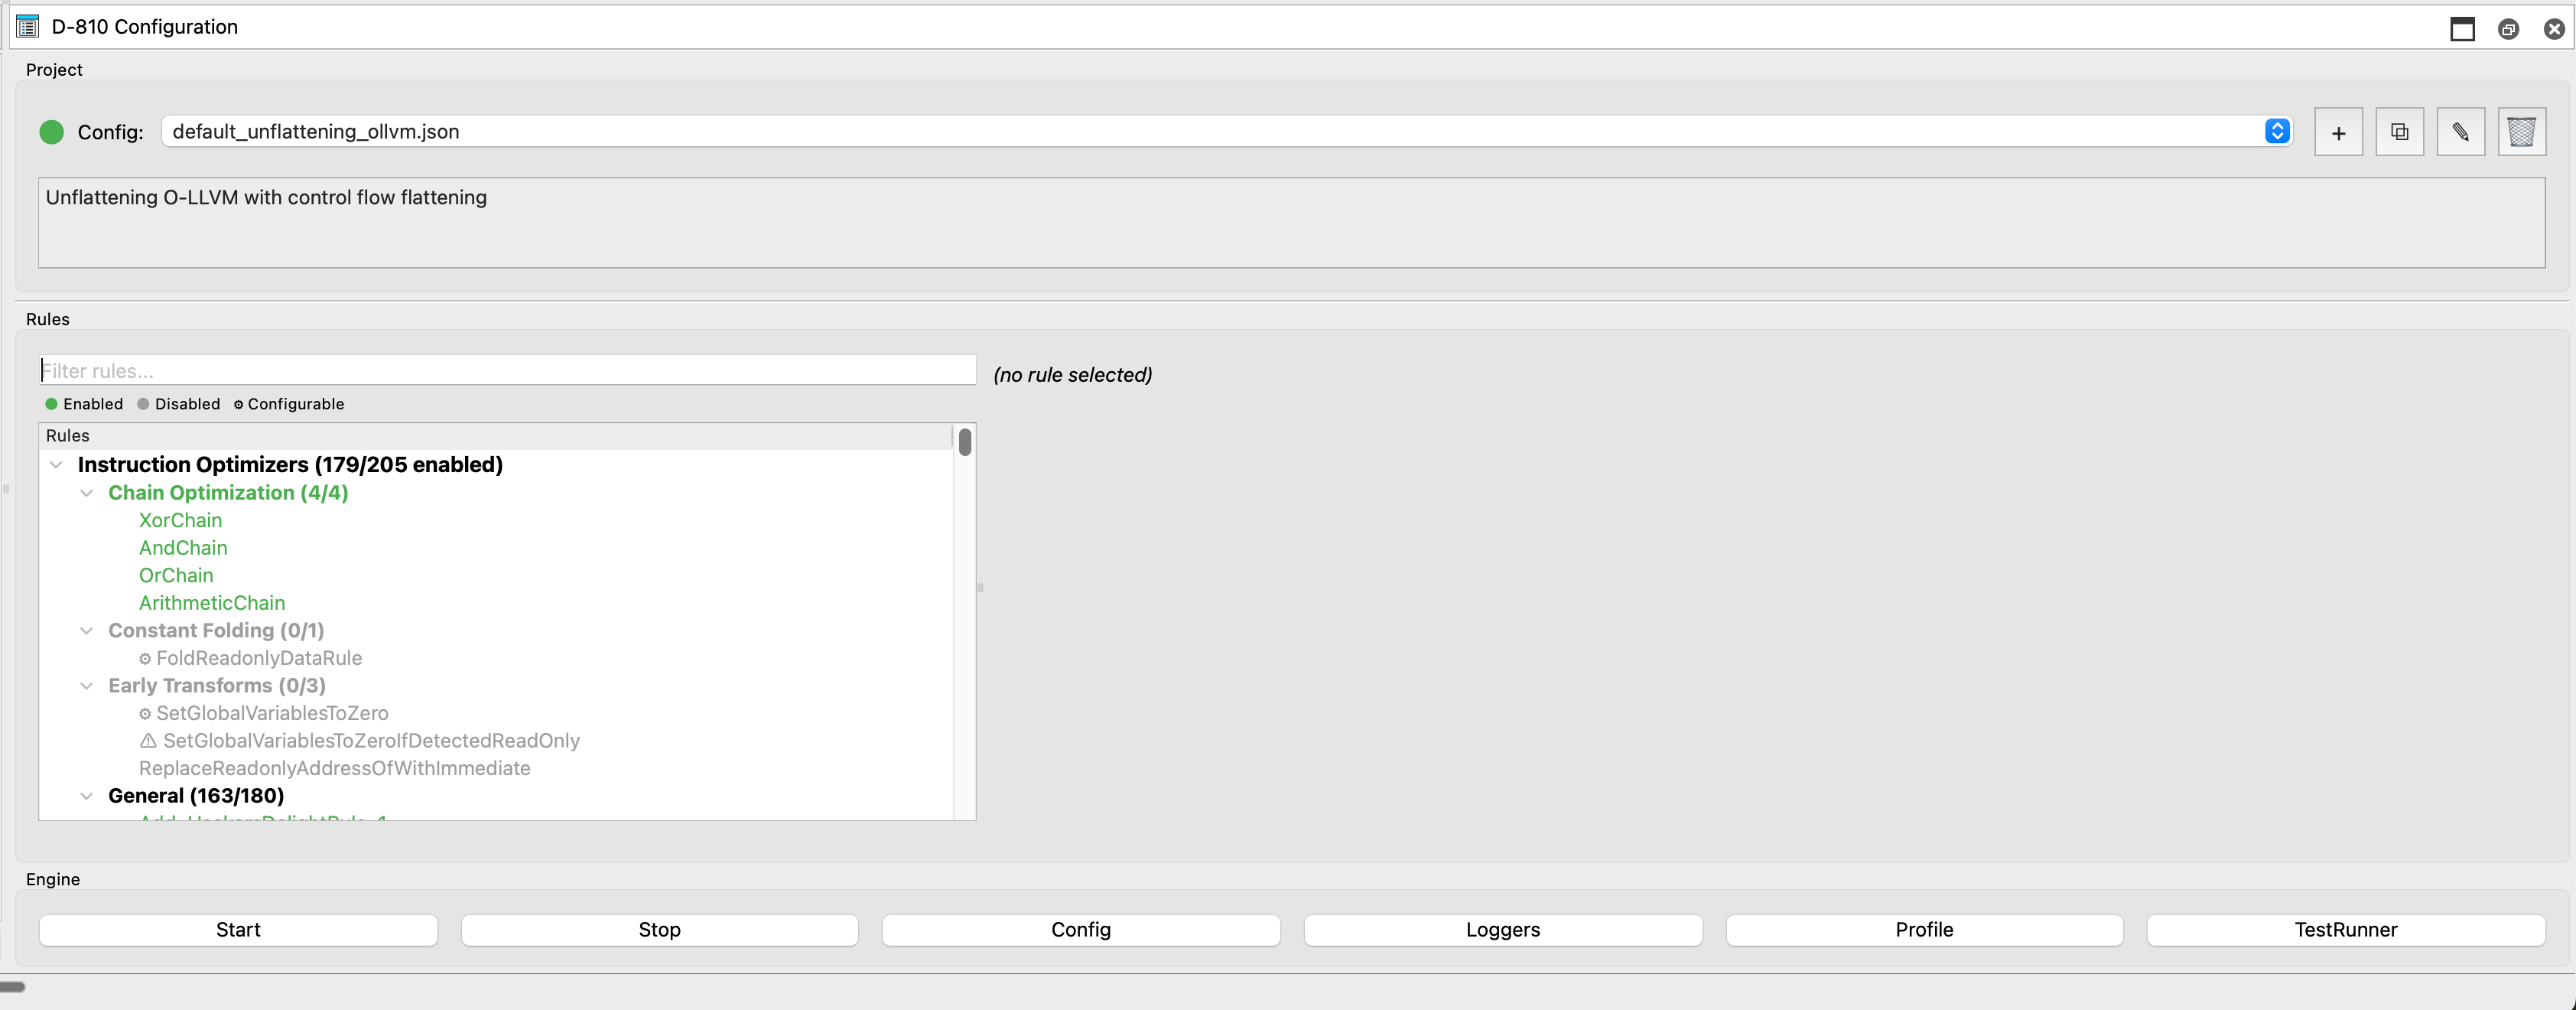2576x1010 pixels.
Task: Open the Config file dropdown
Action: pyautogui.click(x=2277, y=131)
